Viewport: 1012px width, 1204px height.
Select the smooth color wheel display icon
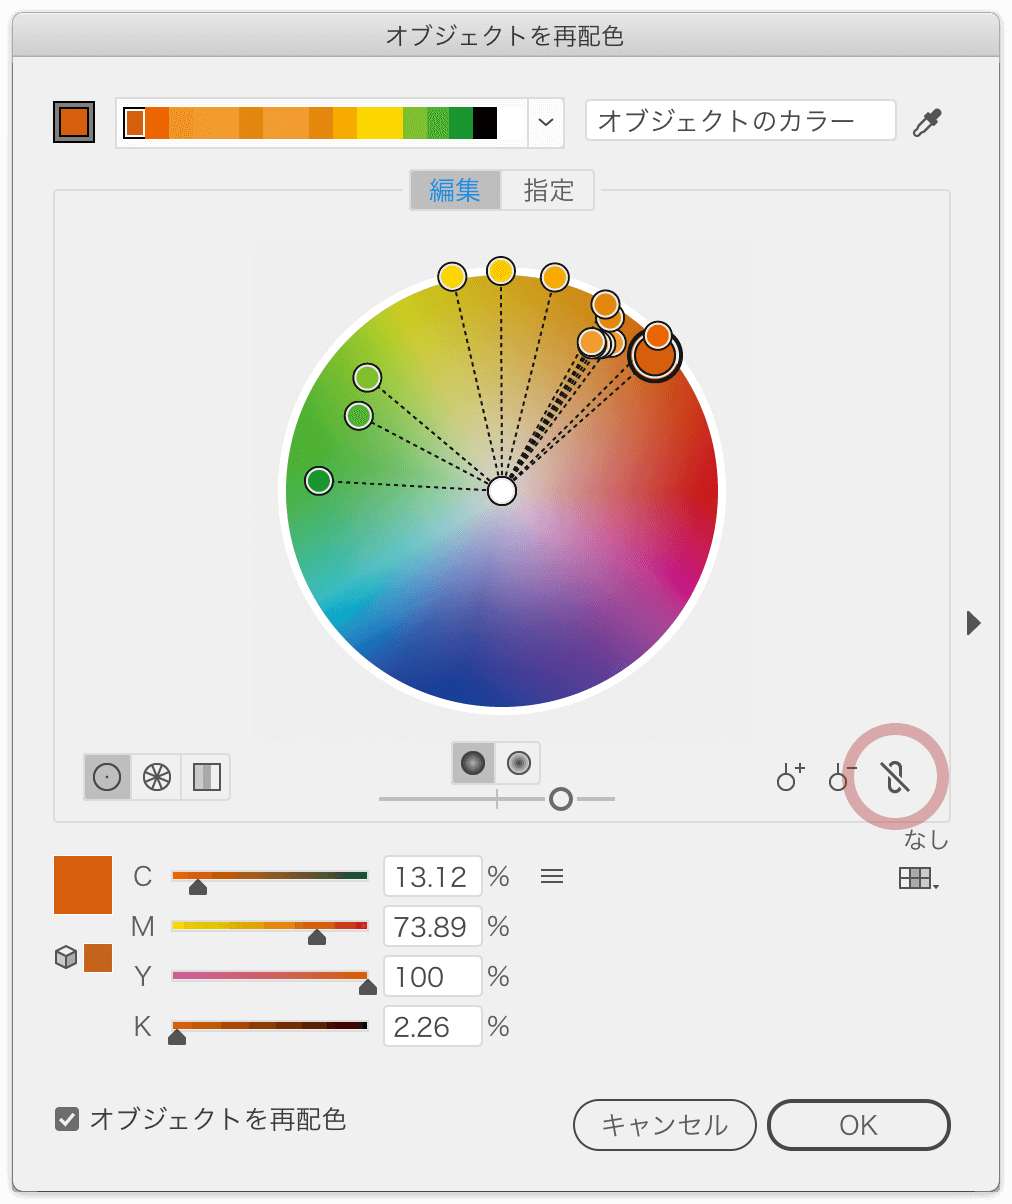(x=107, y=777)
